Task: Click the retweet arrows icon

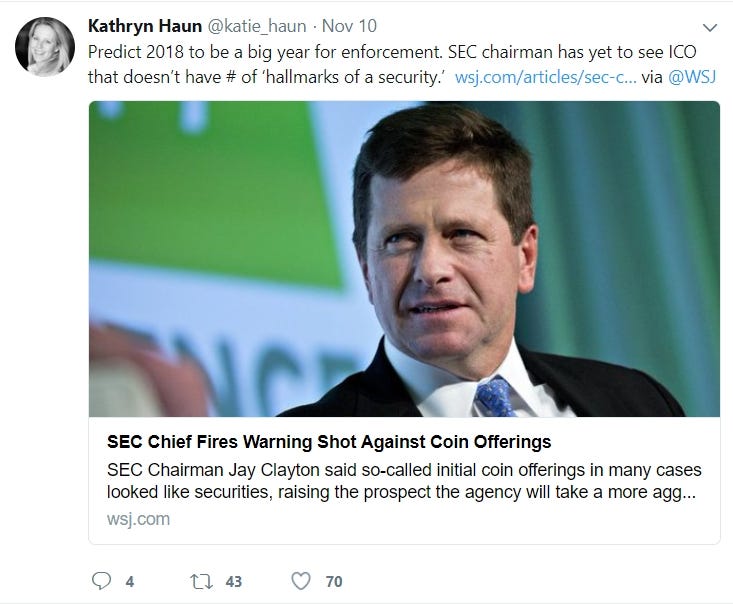Action: pyautogui.click(x=201, y=580)
